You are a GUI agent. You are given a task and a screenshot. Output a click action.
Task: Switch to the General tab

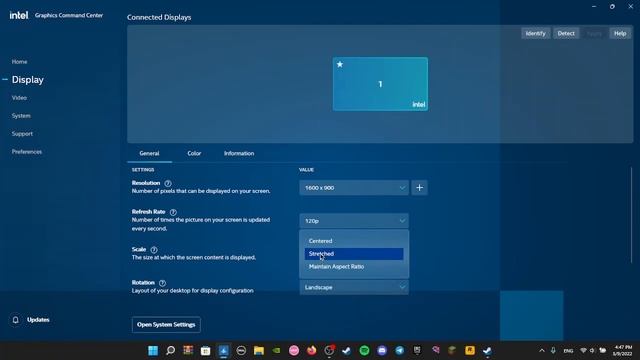(x=149, y=153)
